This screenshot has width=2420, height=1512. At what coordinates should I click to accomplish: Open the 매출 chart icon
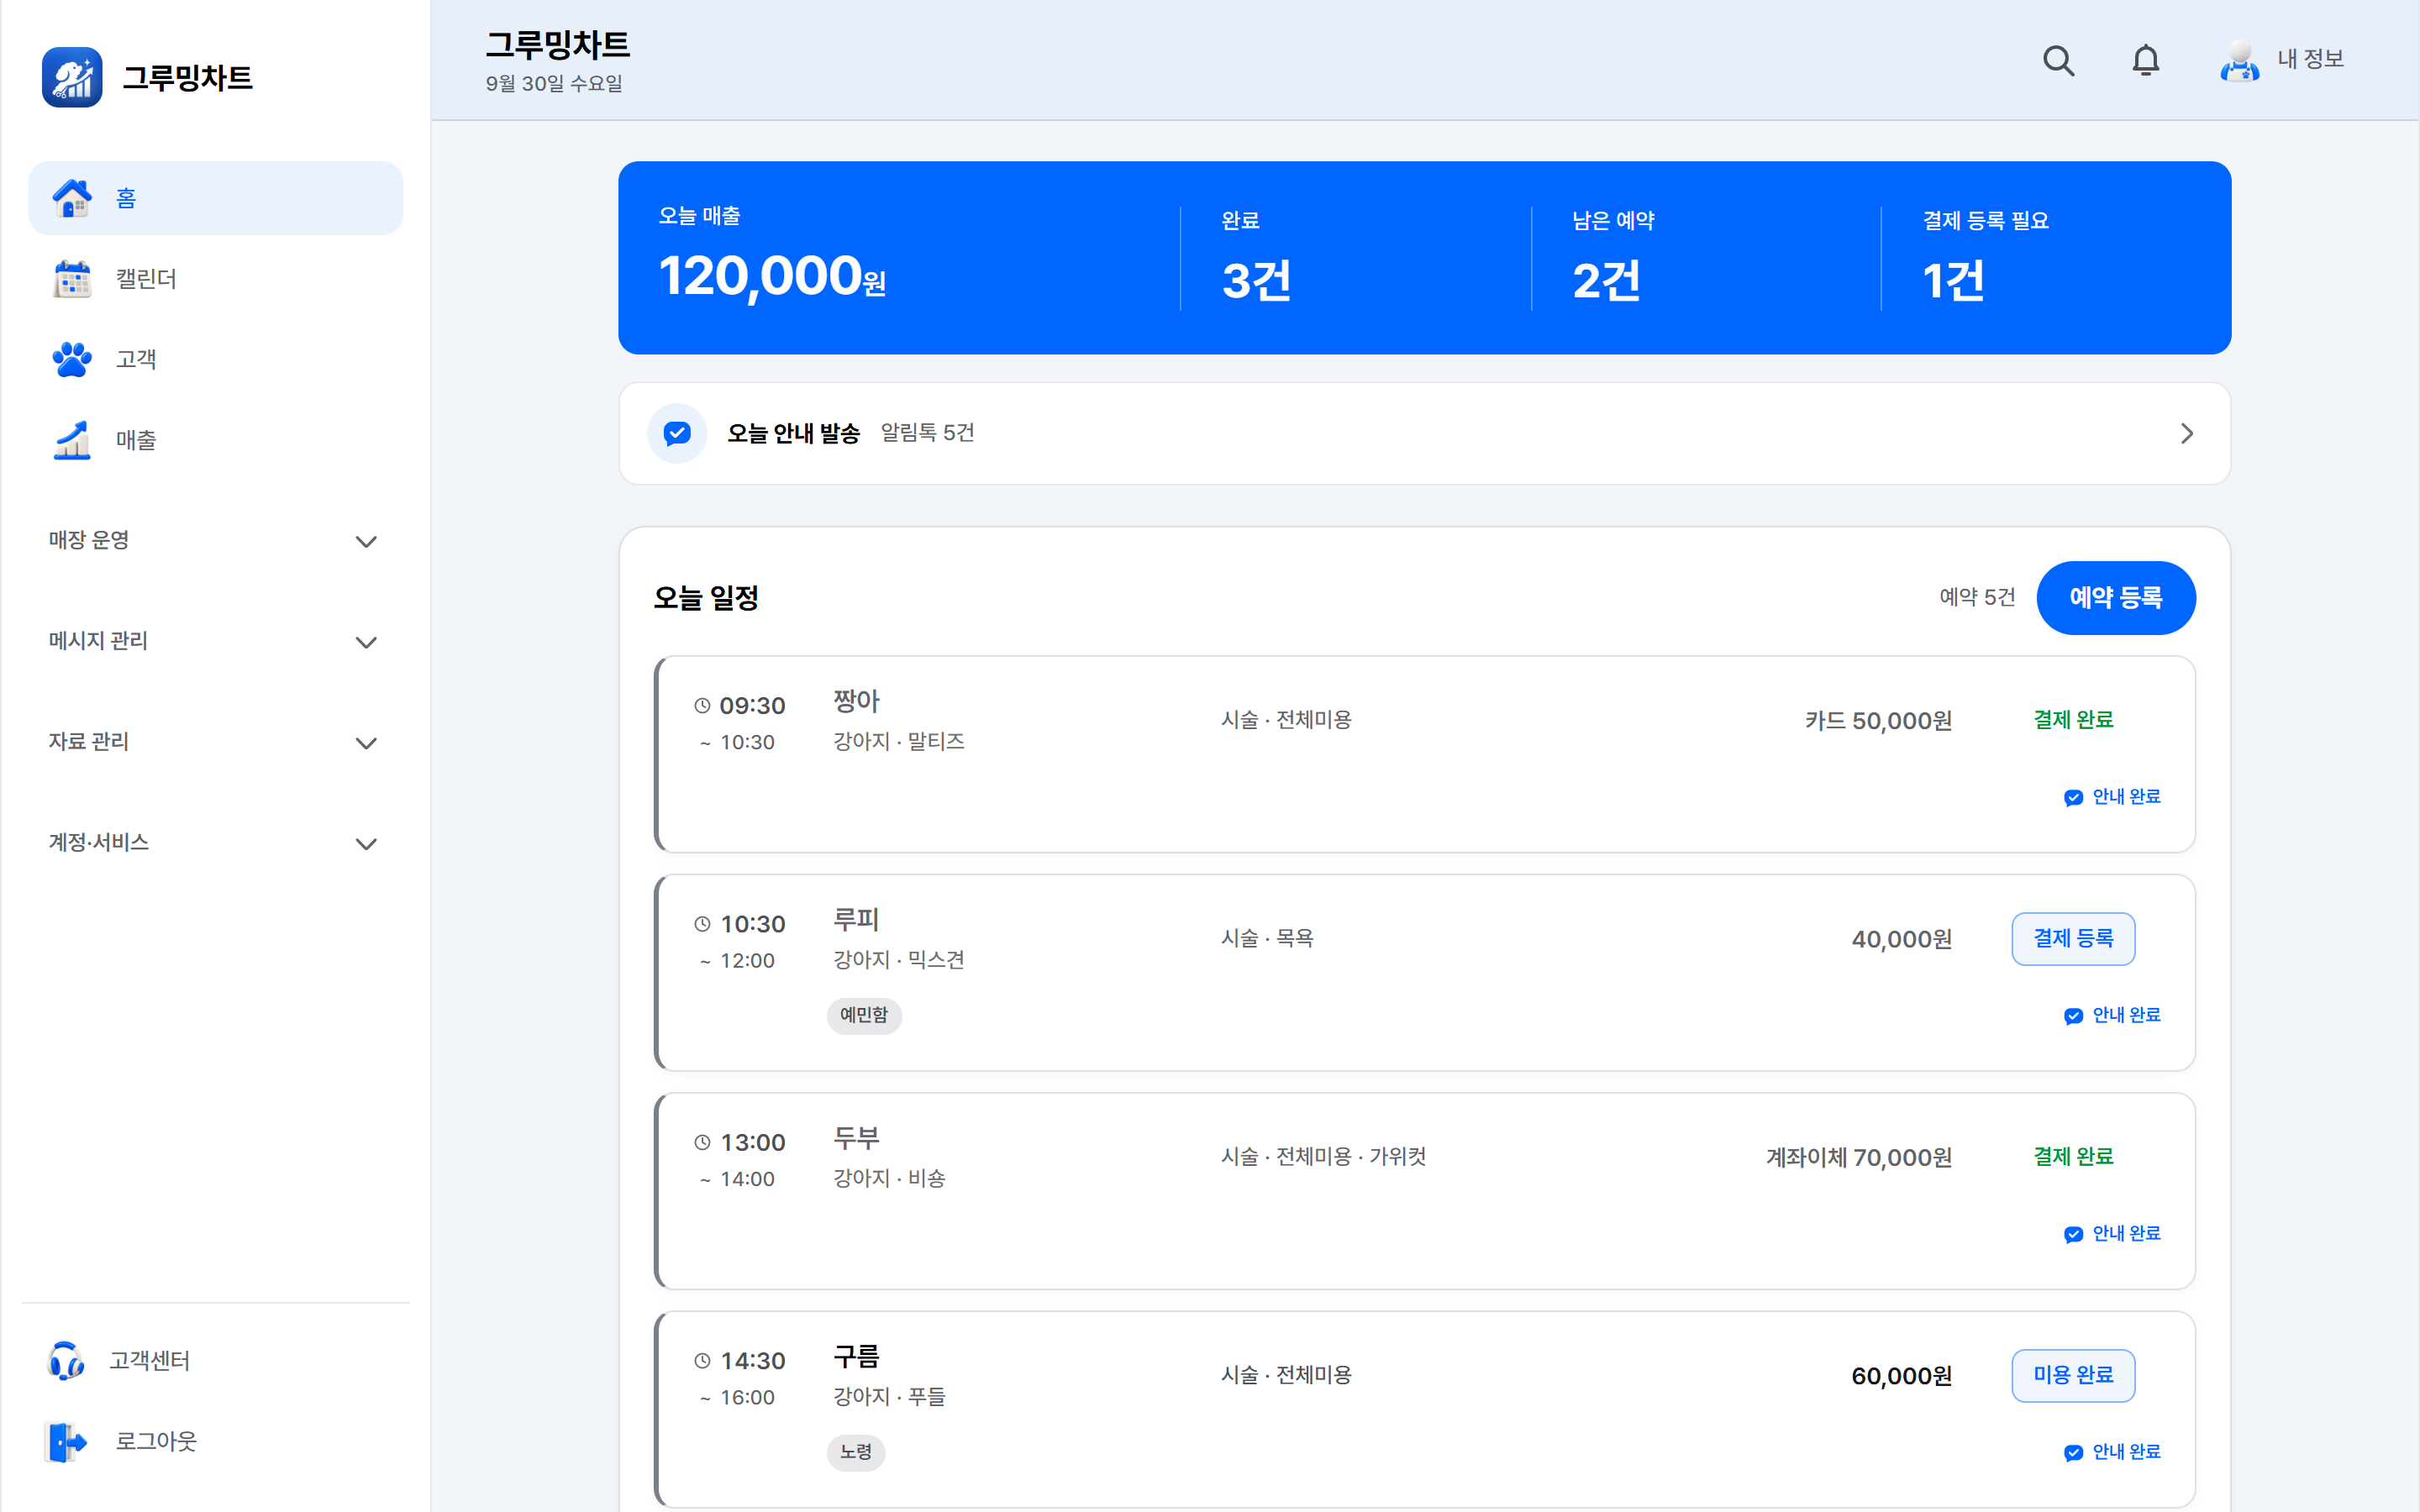[72, 440]
